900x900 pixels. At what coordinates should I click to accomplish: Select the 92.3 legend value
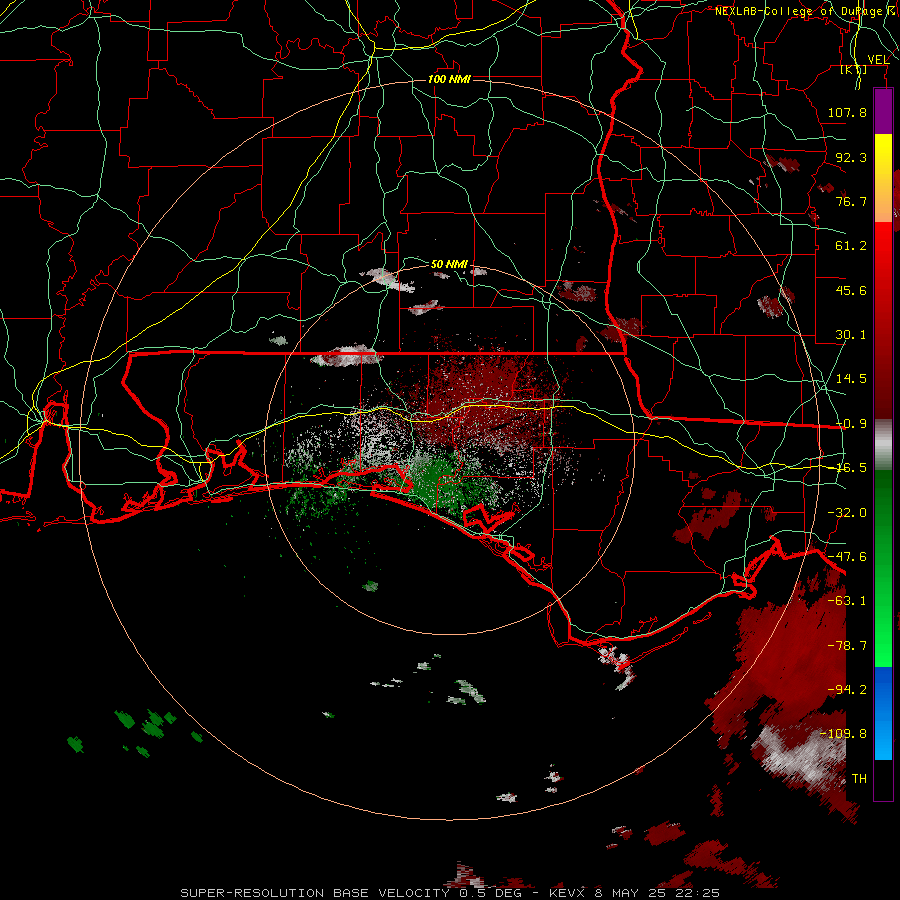(x=851, y=157)
